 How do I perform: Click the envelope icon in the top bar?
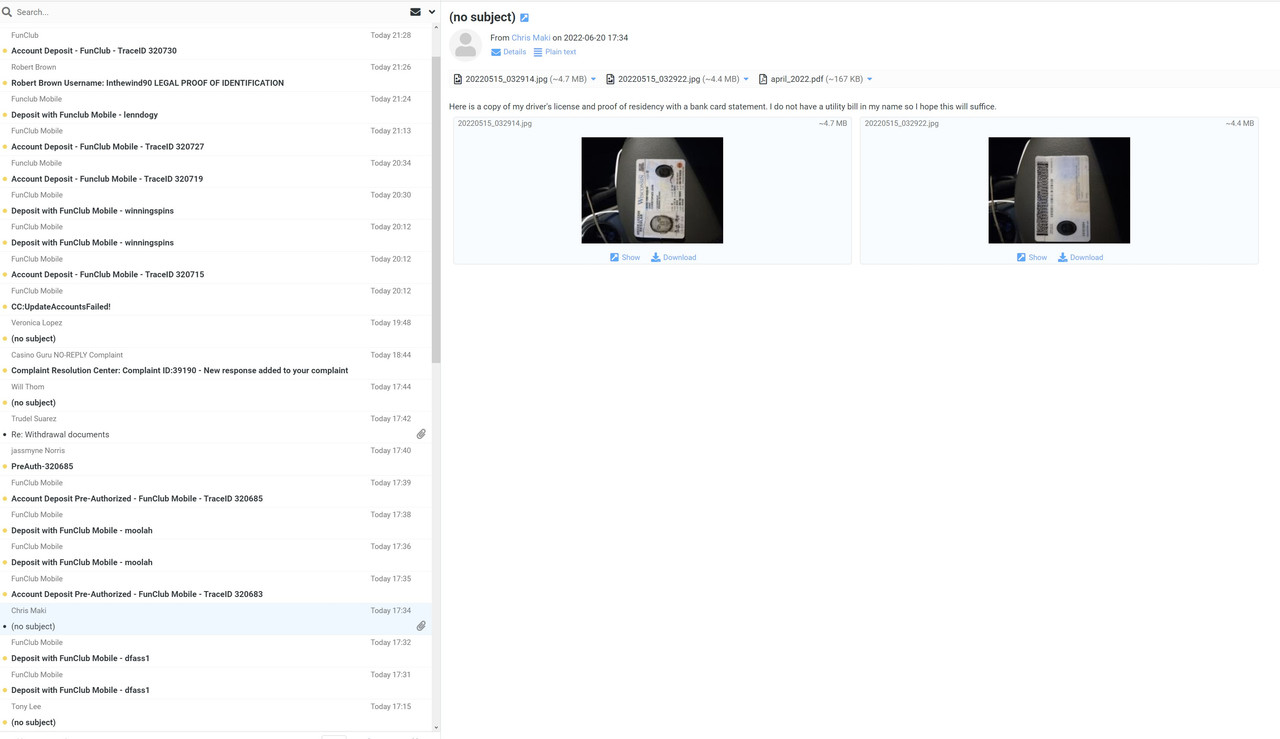coord(415,11)
